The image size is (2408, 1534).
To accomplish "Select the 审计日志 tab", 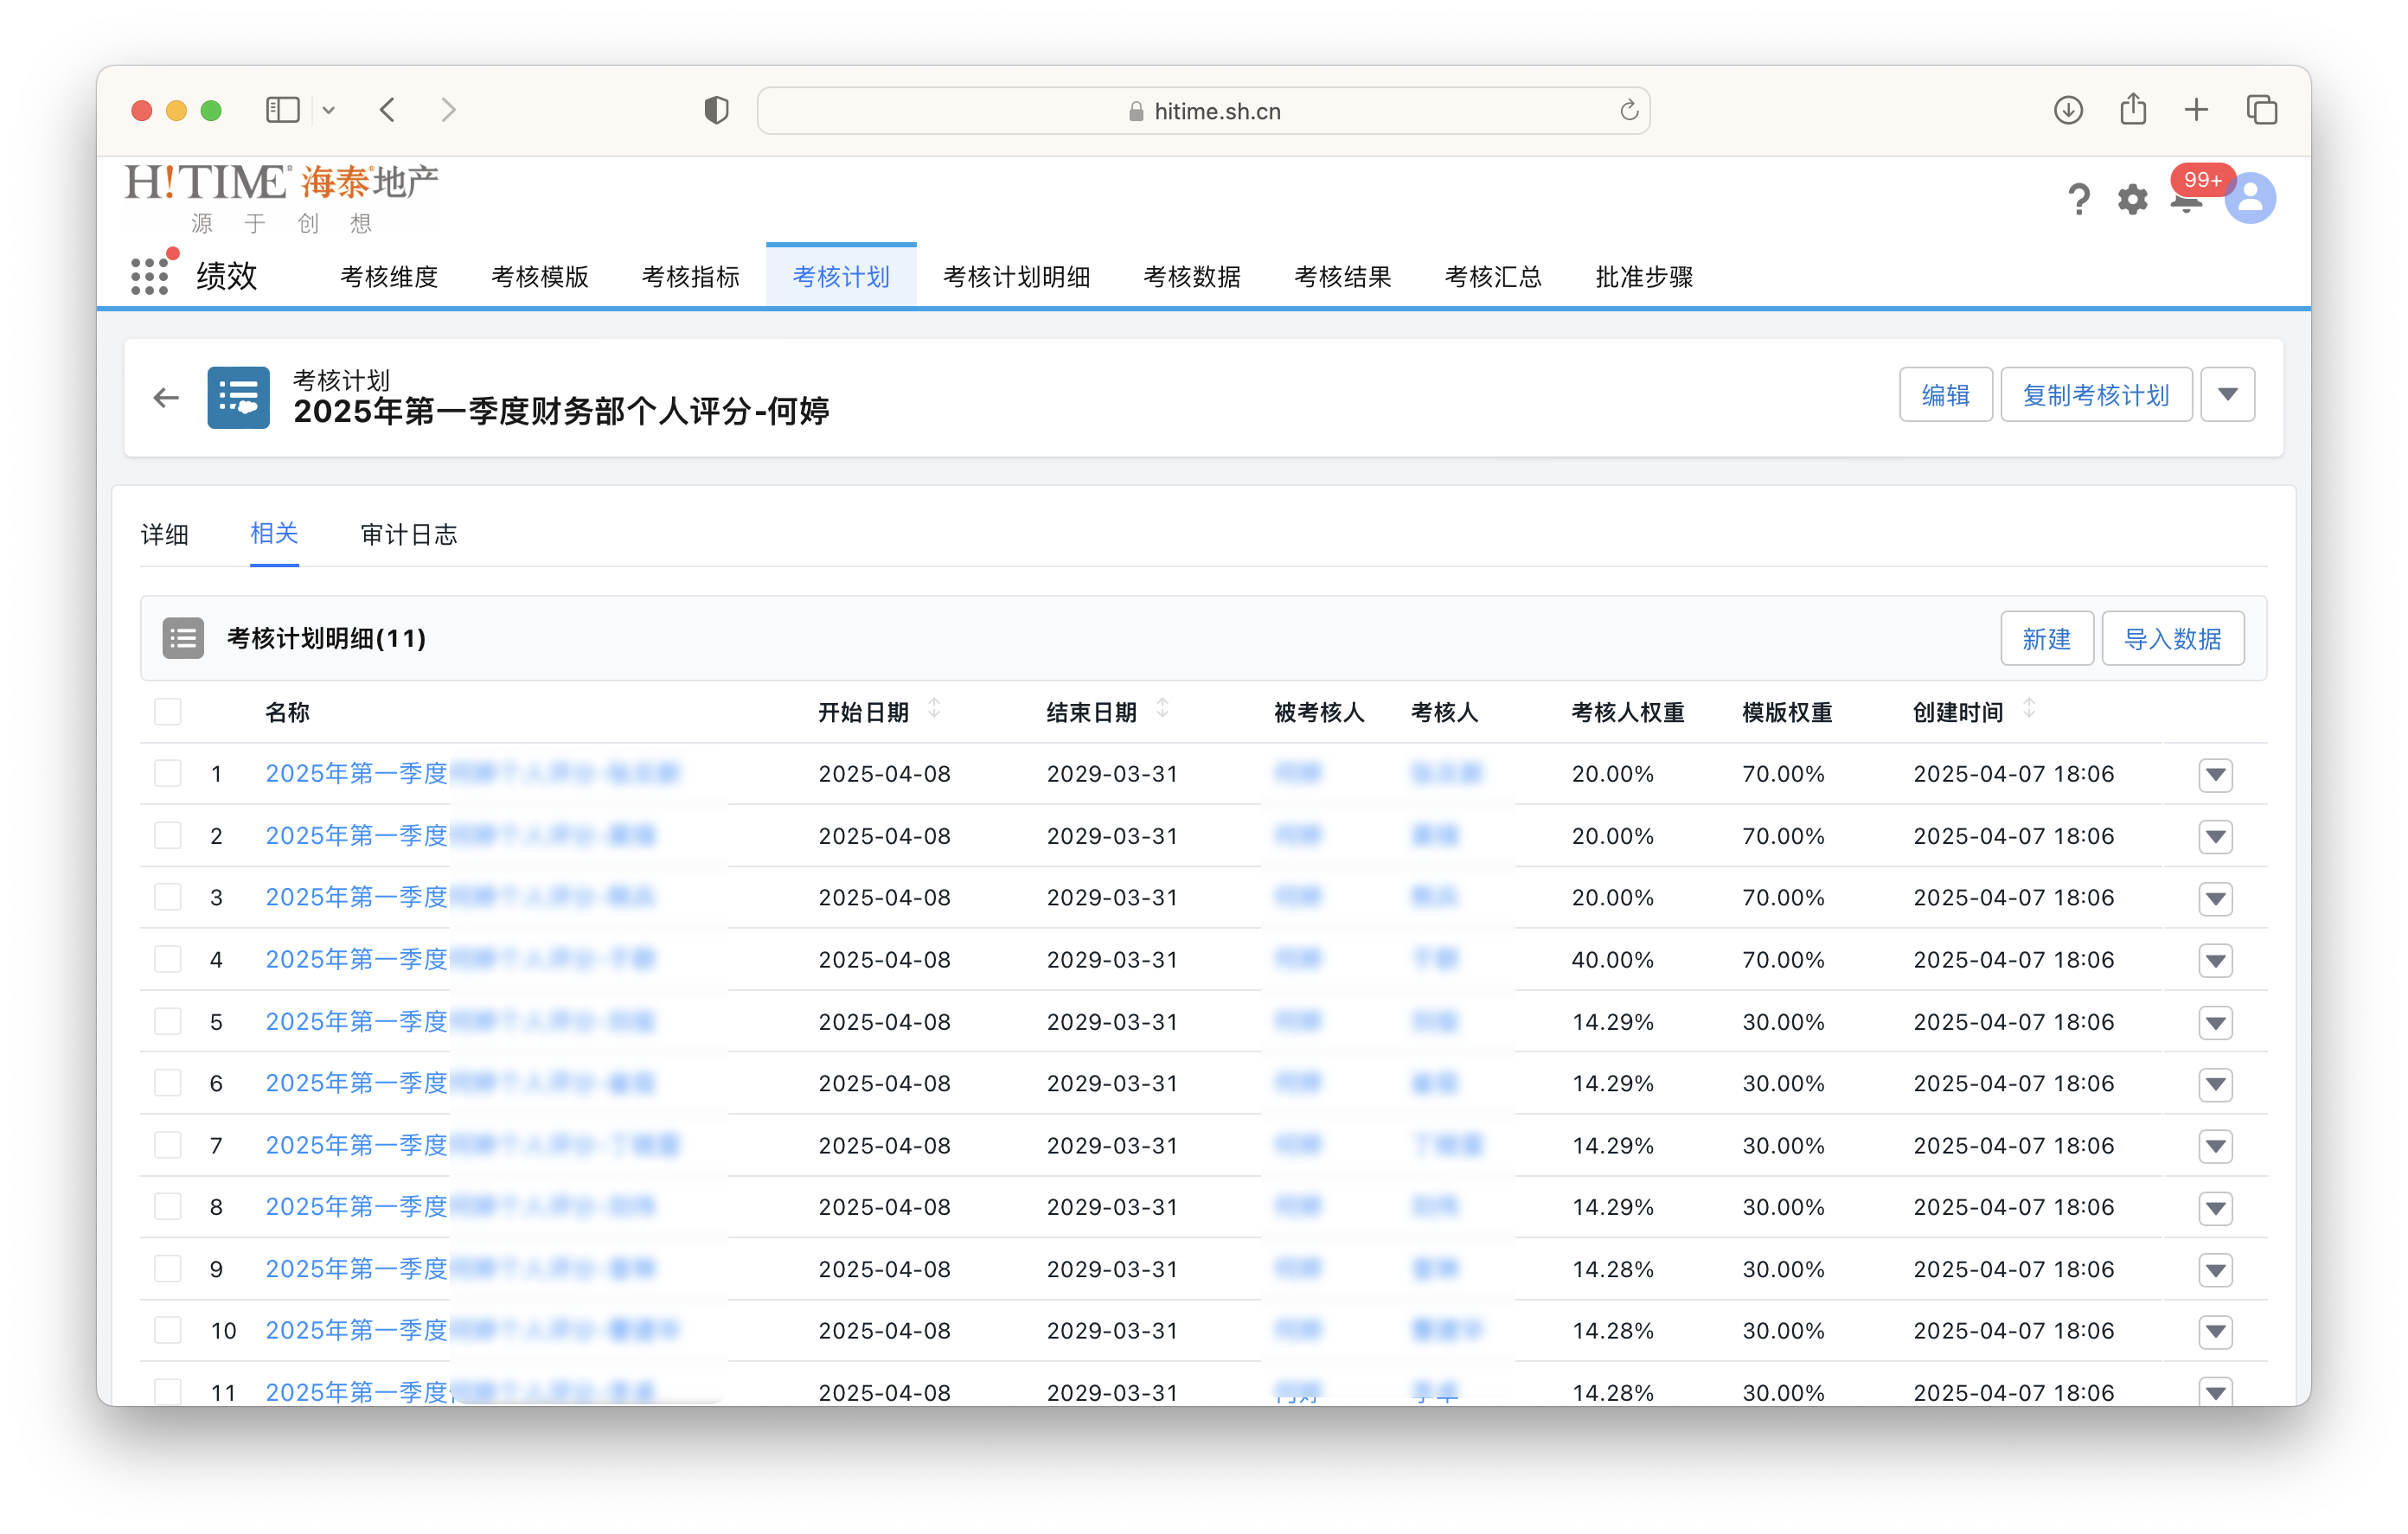I will 409,535.
